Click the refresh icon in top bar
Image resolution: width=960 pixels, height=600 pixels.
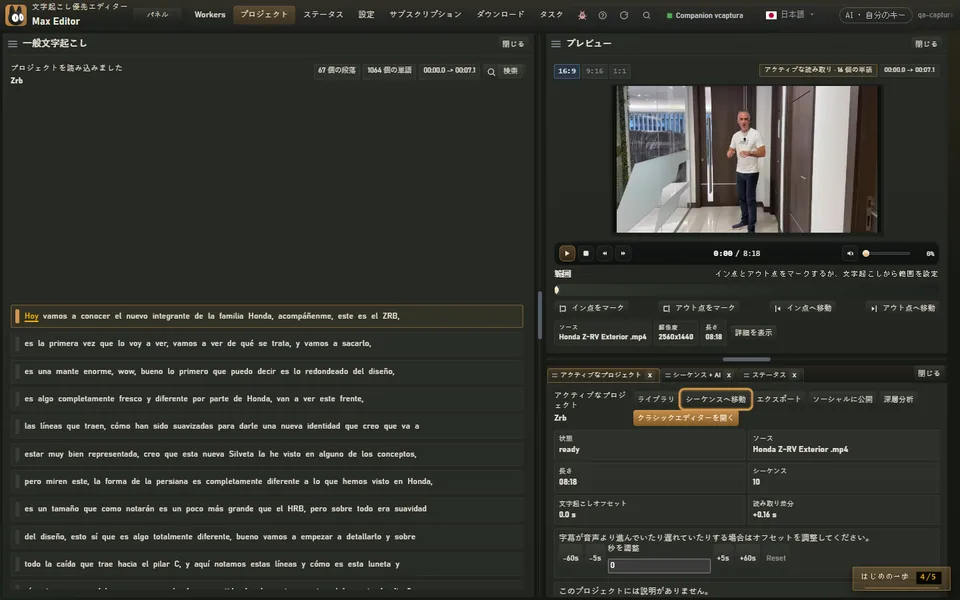coord(624,15)
